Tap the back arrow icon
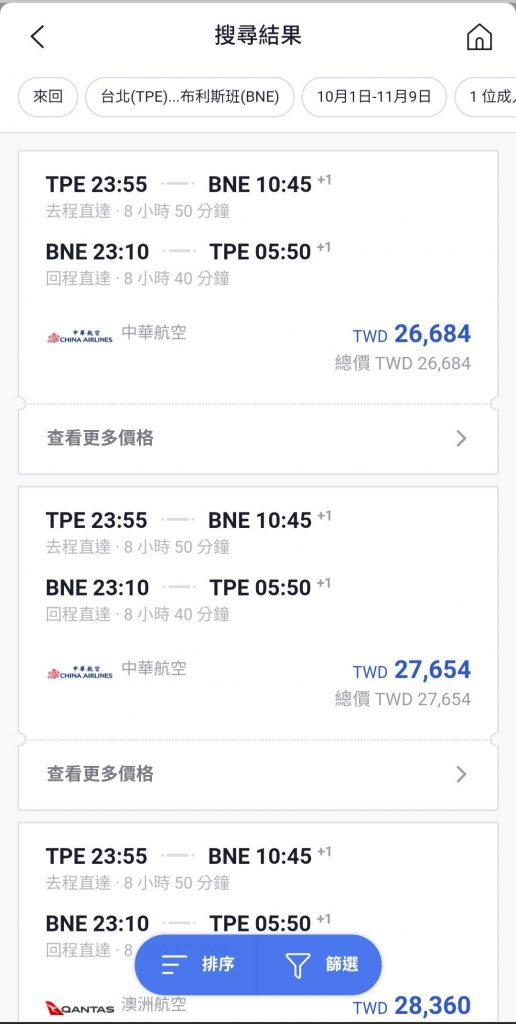The image size is (516, 1024). 38,37
